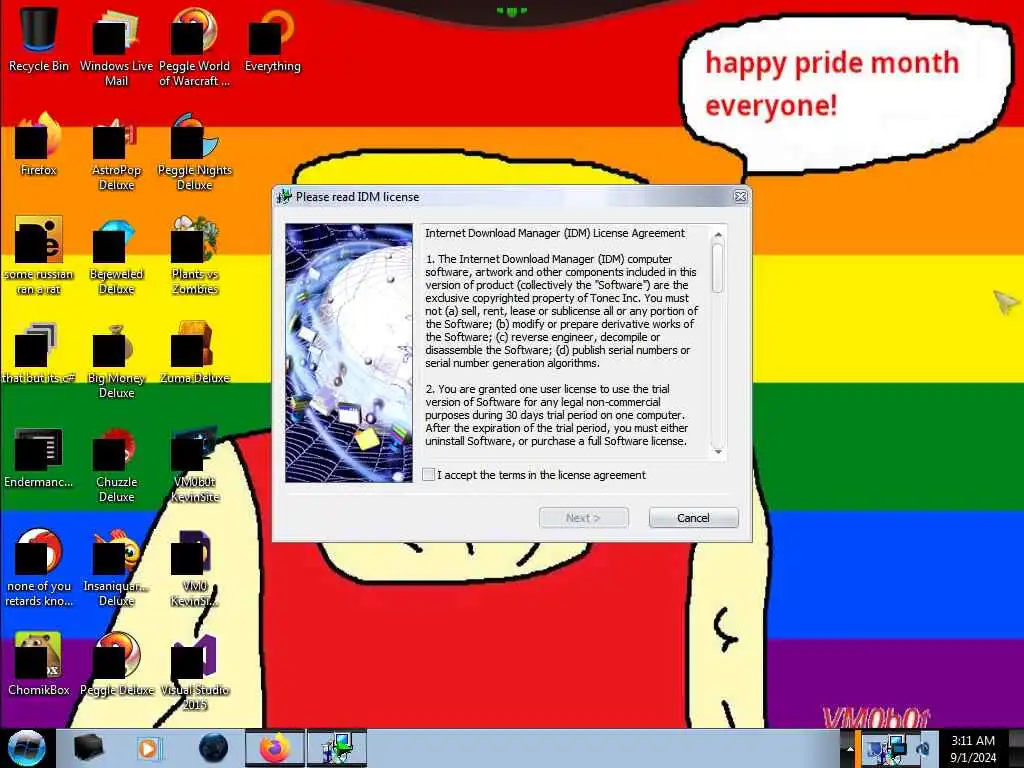
Task: Close the IDM license dialog
Action: [x=740, y=197]
